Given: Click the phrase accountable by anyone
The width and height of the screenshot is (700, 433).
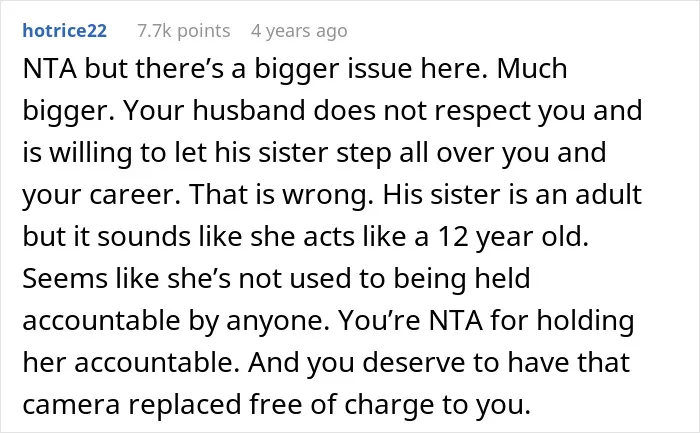Looking at the screenshot, I should [176, 321].
